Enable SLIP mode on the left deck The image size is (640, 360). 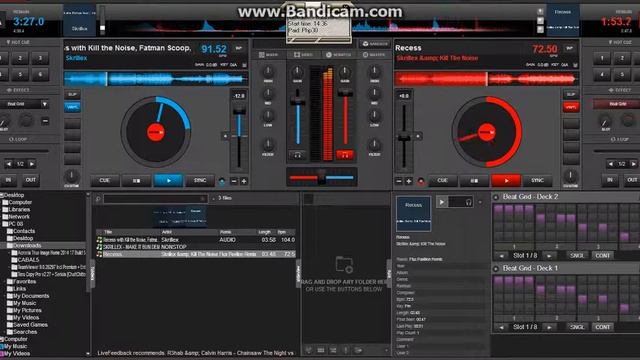[x=72, y=95]
